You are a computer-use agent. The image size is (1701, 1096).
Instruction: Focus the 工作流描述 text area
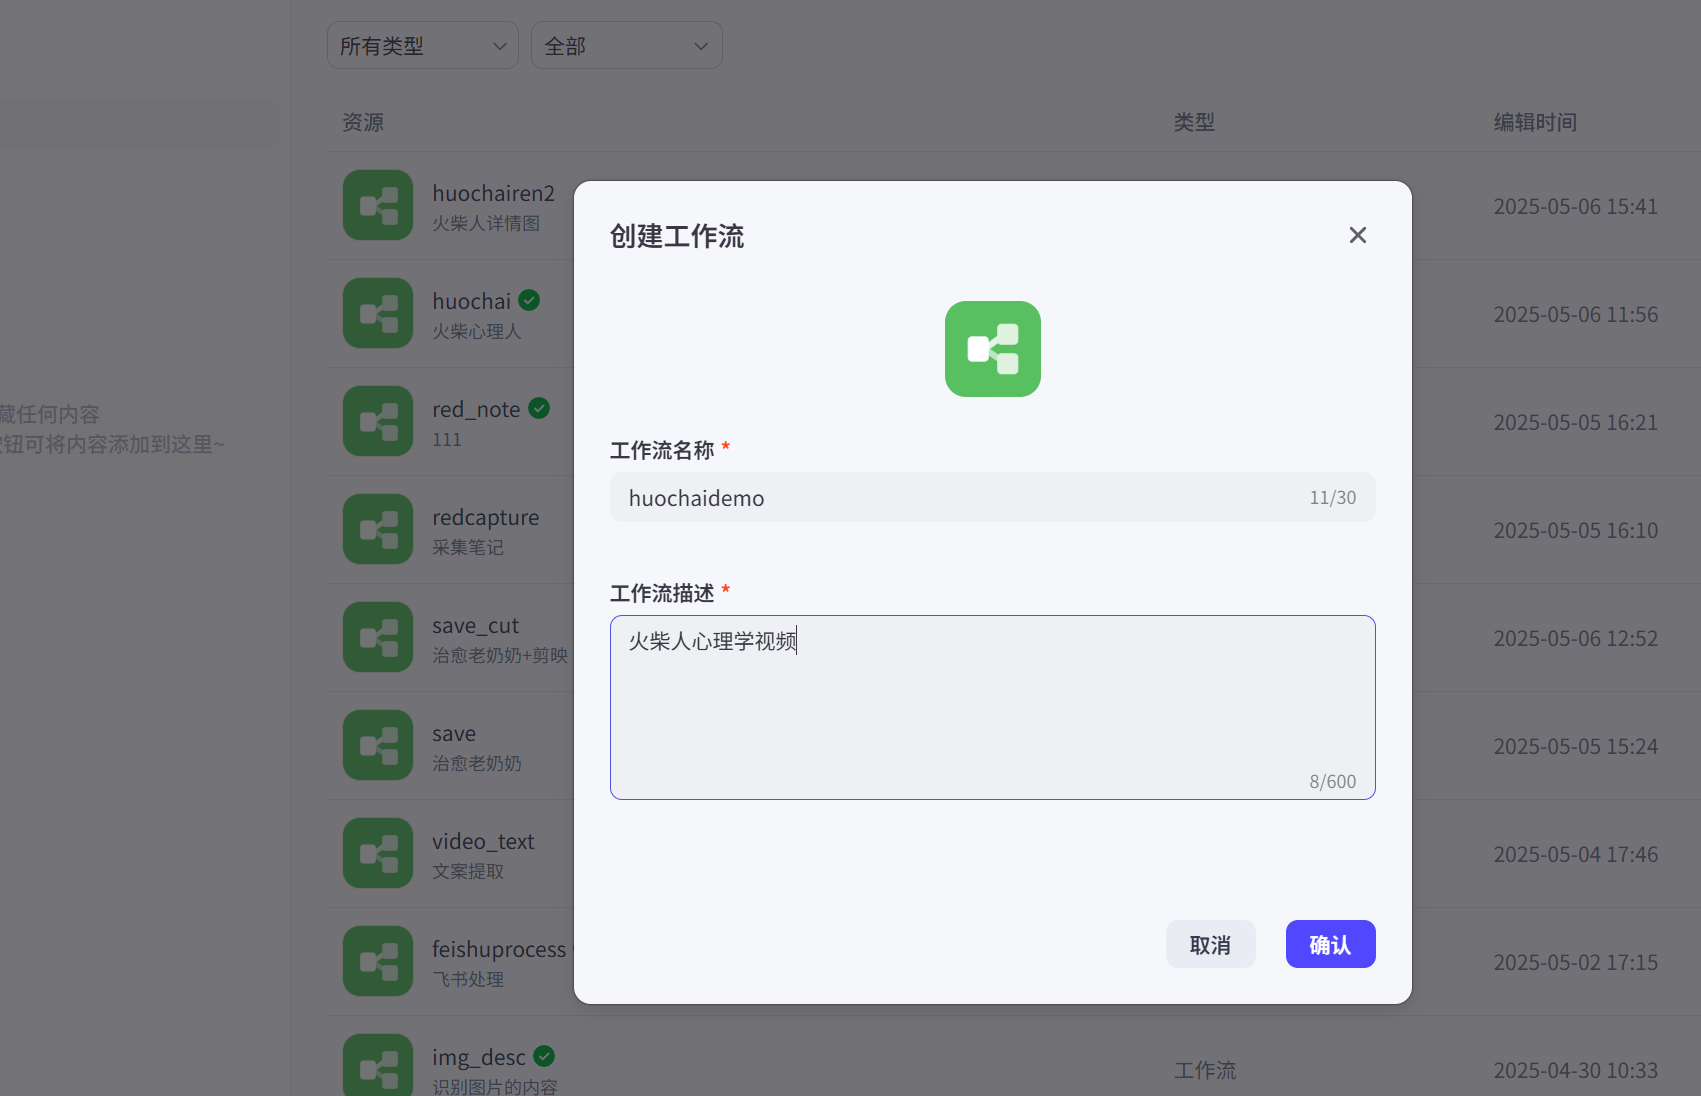click(993, 707)
